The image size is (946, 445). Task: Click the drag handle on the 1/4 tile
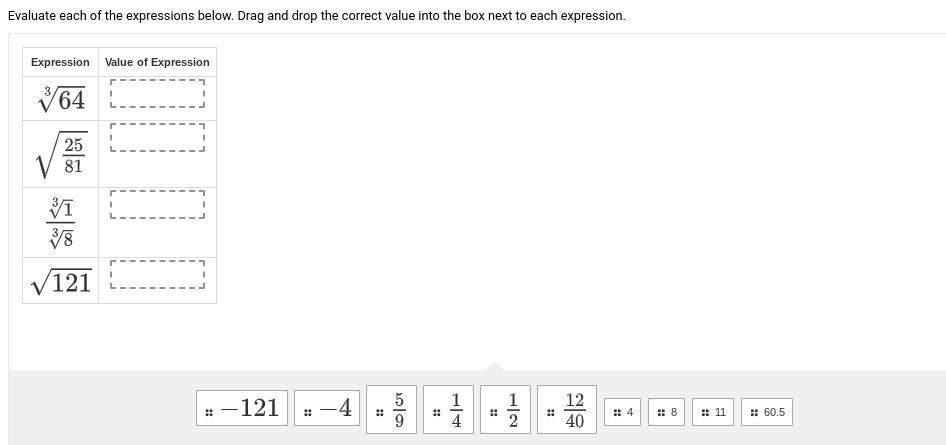(436, 413)
